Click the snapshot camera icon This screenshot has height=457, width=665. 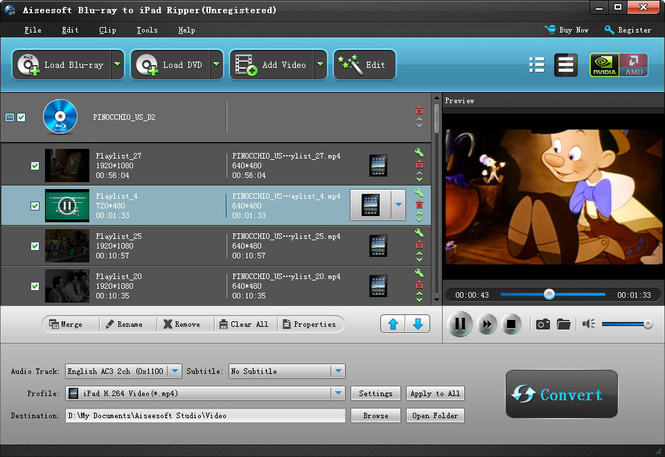[542, 324]
